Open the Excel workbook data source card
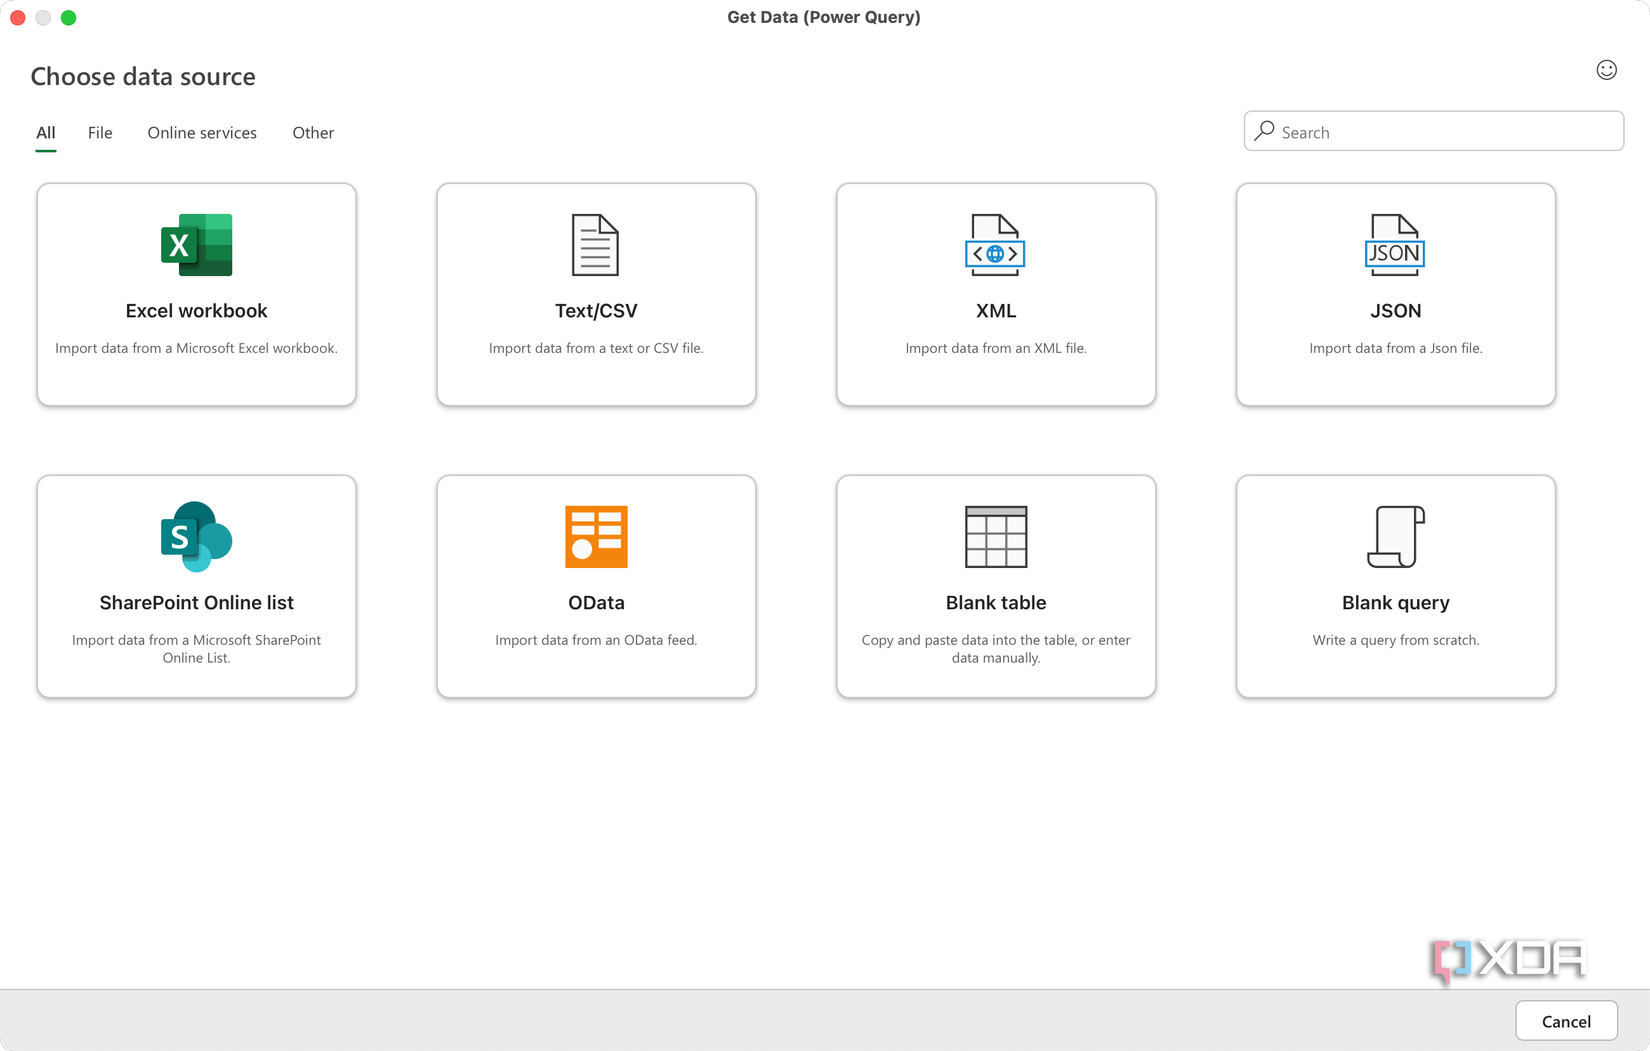The width and height of the screenshot is (1650, 1051). pyautogui.click(x=196, y=294)
